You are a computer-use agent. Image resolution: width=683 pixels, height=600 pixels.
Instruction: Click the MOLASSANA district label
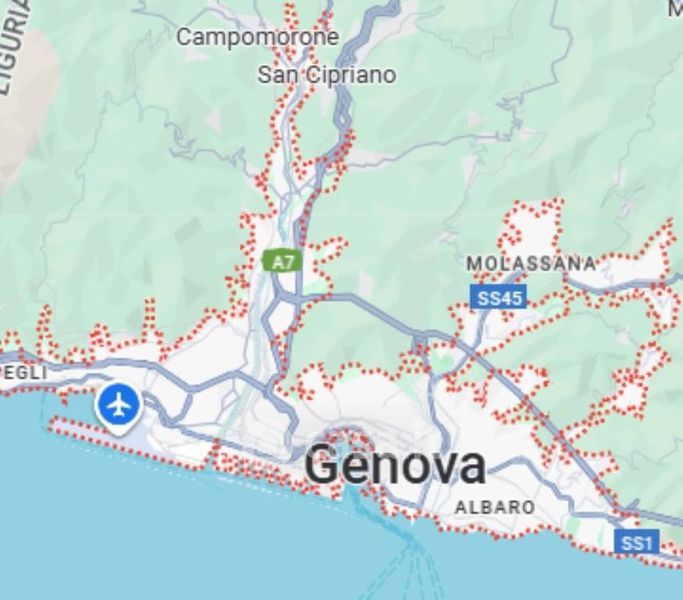click(x=531, y=264)
